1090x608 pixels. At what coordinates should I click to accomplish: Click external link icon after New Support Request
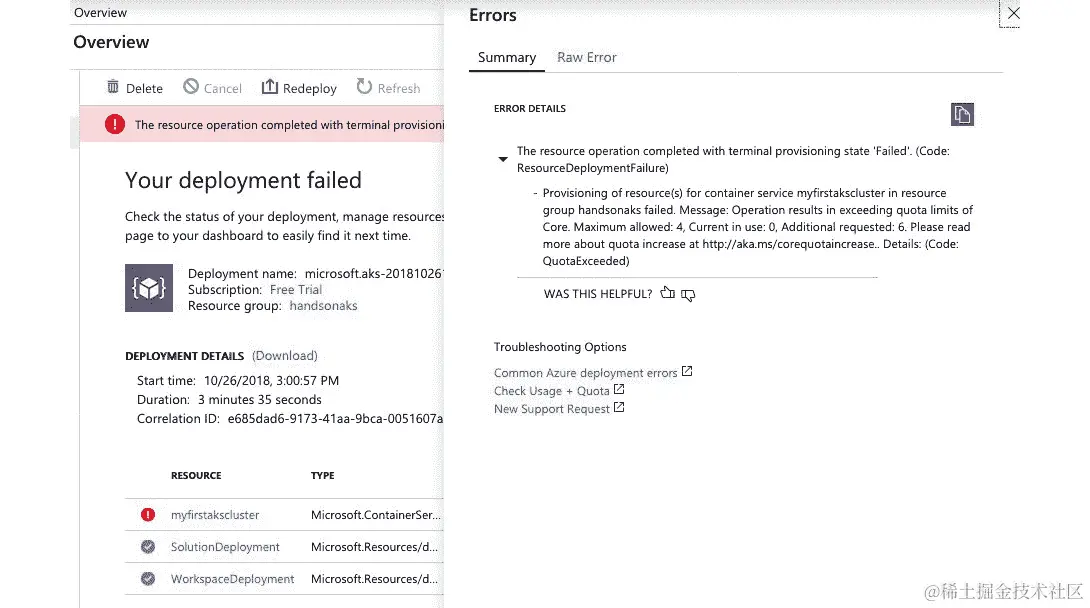[619, 407]
